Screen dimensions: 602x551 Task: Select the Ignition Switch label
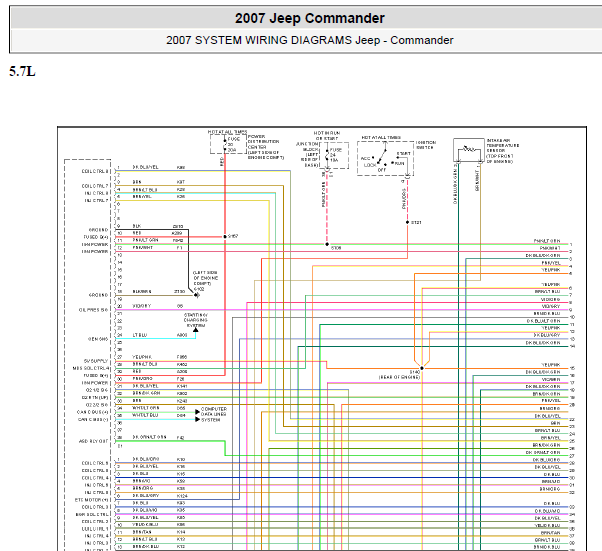pyautogui.click(x=426, y=145)
